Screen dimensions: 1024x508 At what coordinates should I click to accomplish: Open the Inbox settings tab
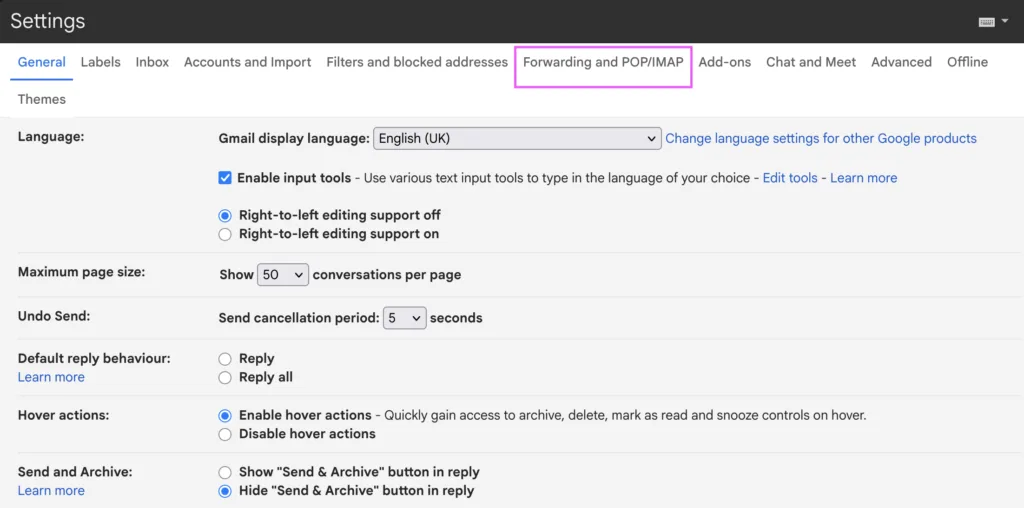tap(152, 62)
